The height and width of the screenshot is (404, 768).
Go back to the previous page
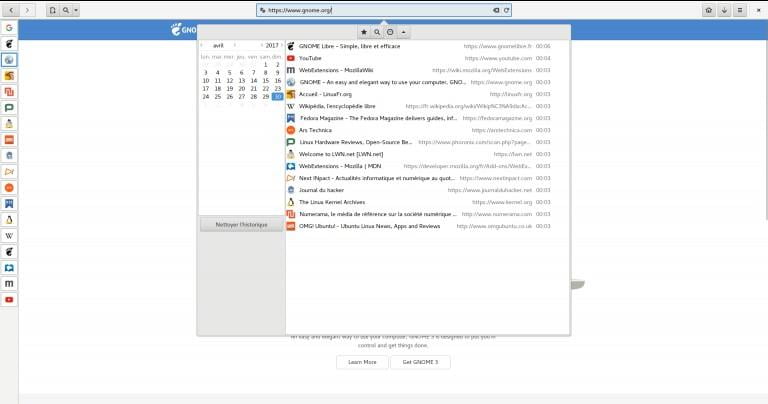(11, 10)
